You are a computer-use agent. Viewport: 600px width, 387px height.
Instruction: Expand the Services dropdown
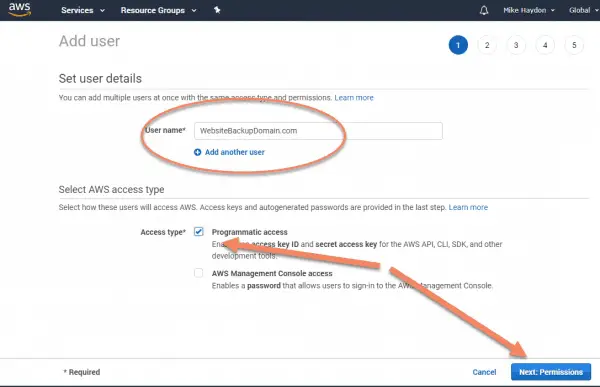pos(83,10)
